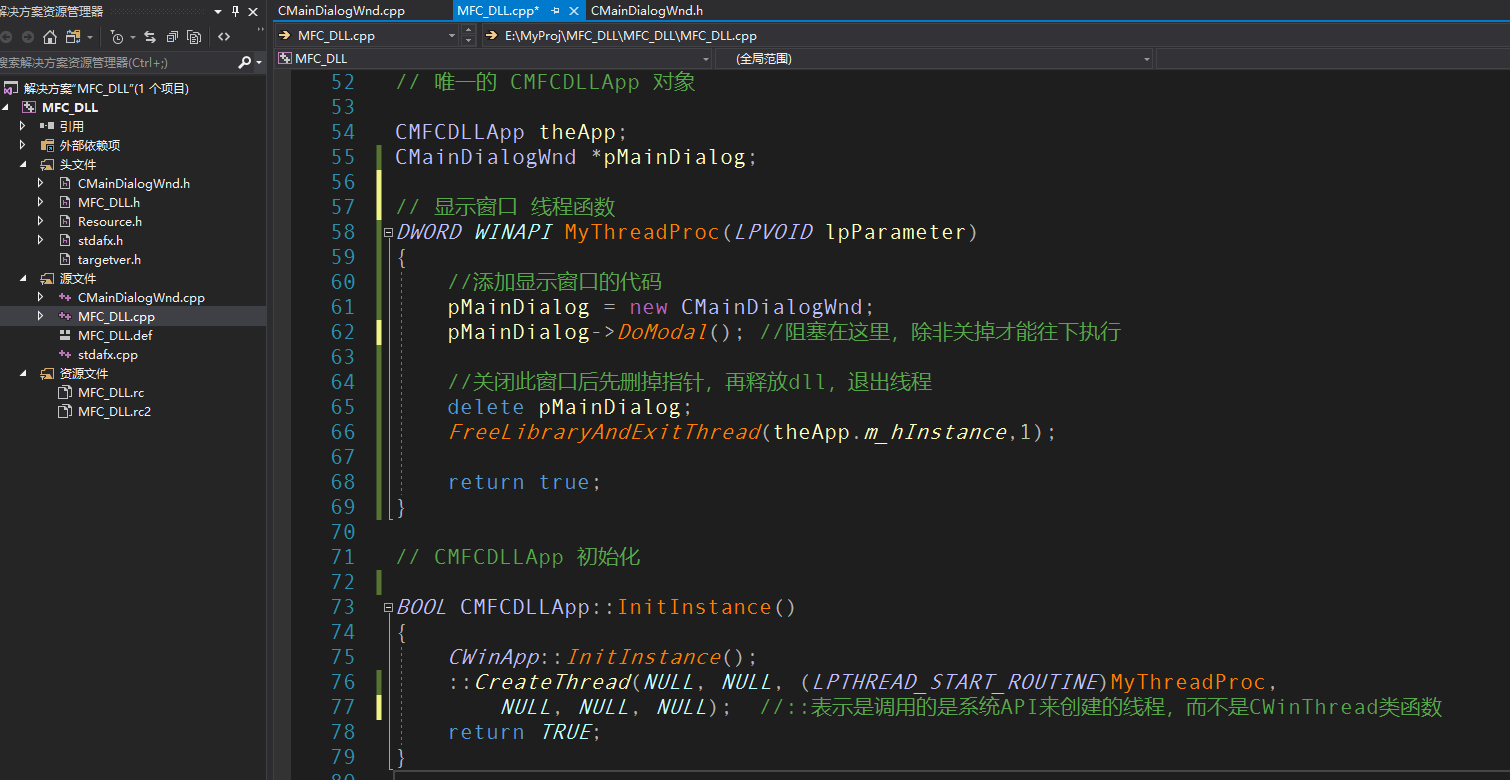Click the pending changes filter clock icon
Image resolution: width=1510 pixels, height=780 pixels.
click(117, 37)
